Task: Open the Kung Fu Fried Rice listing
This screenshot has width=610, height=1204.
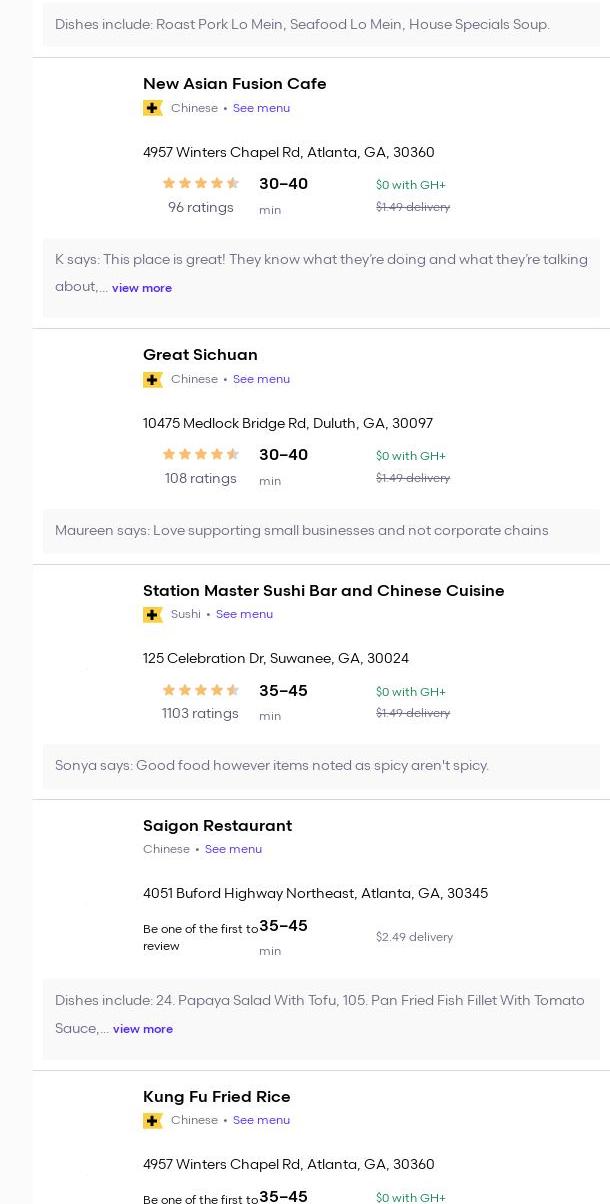Action: pos(216,1097)
